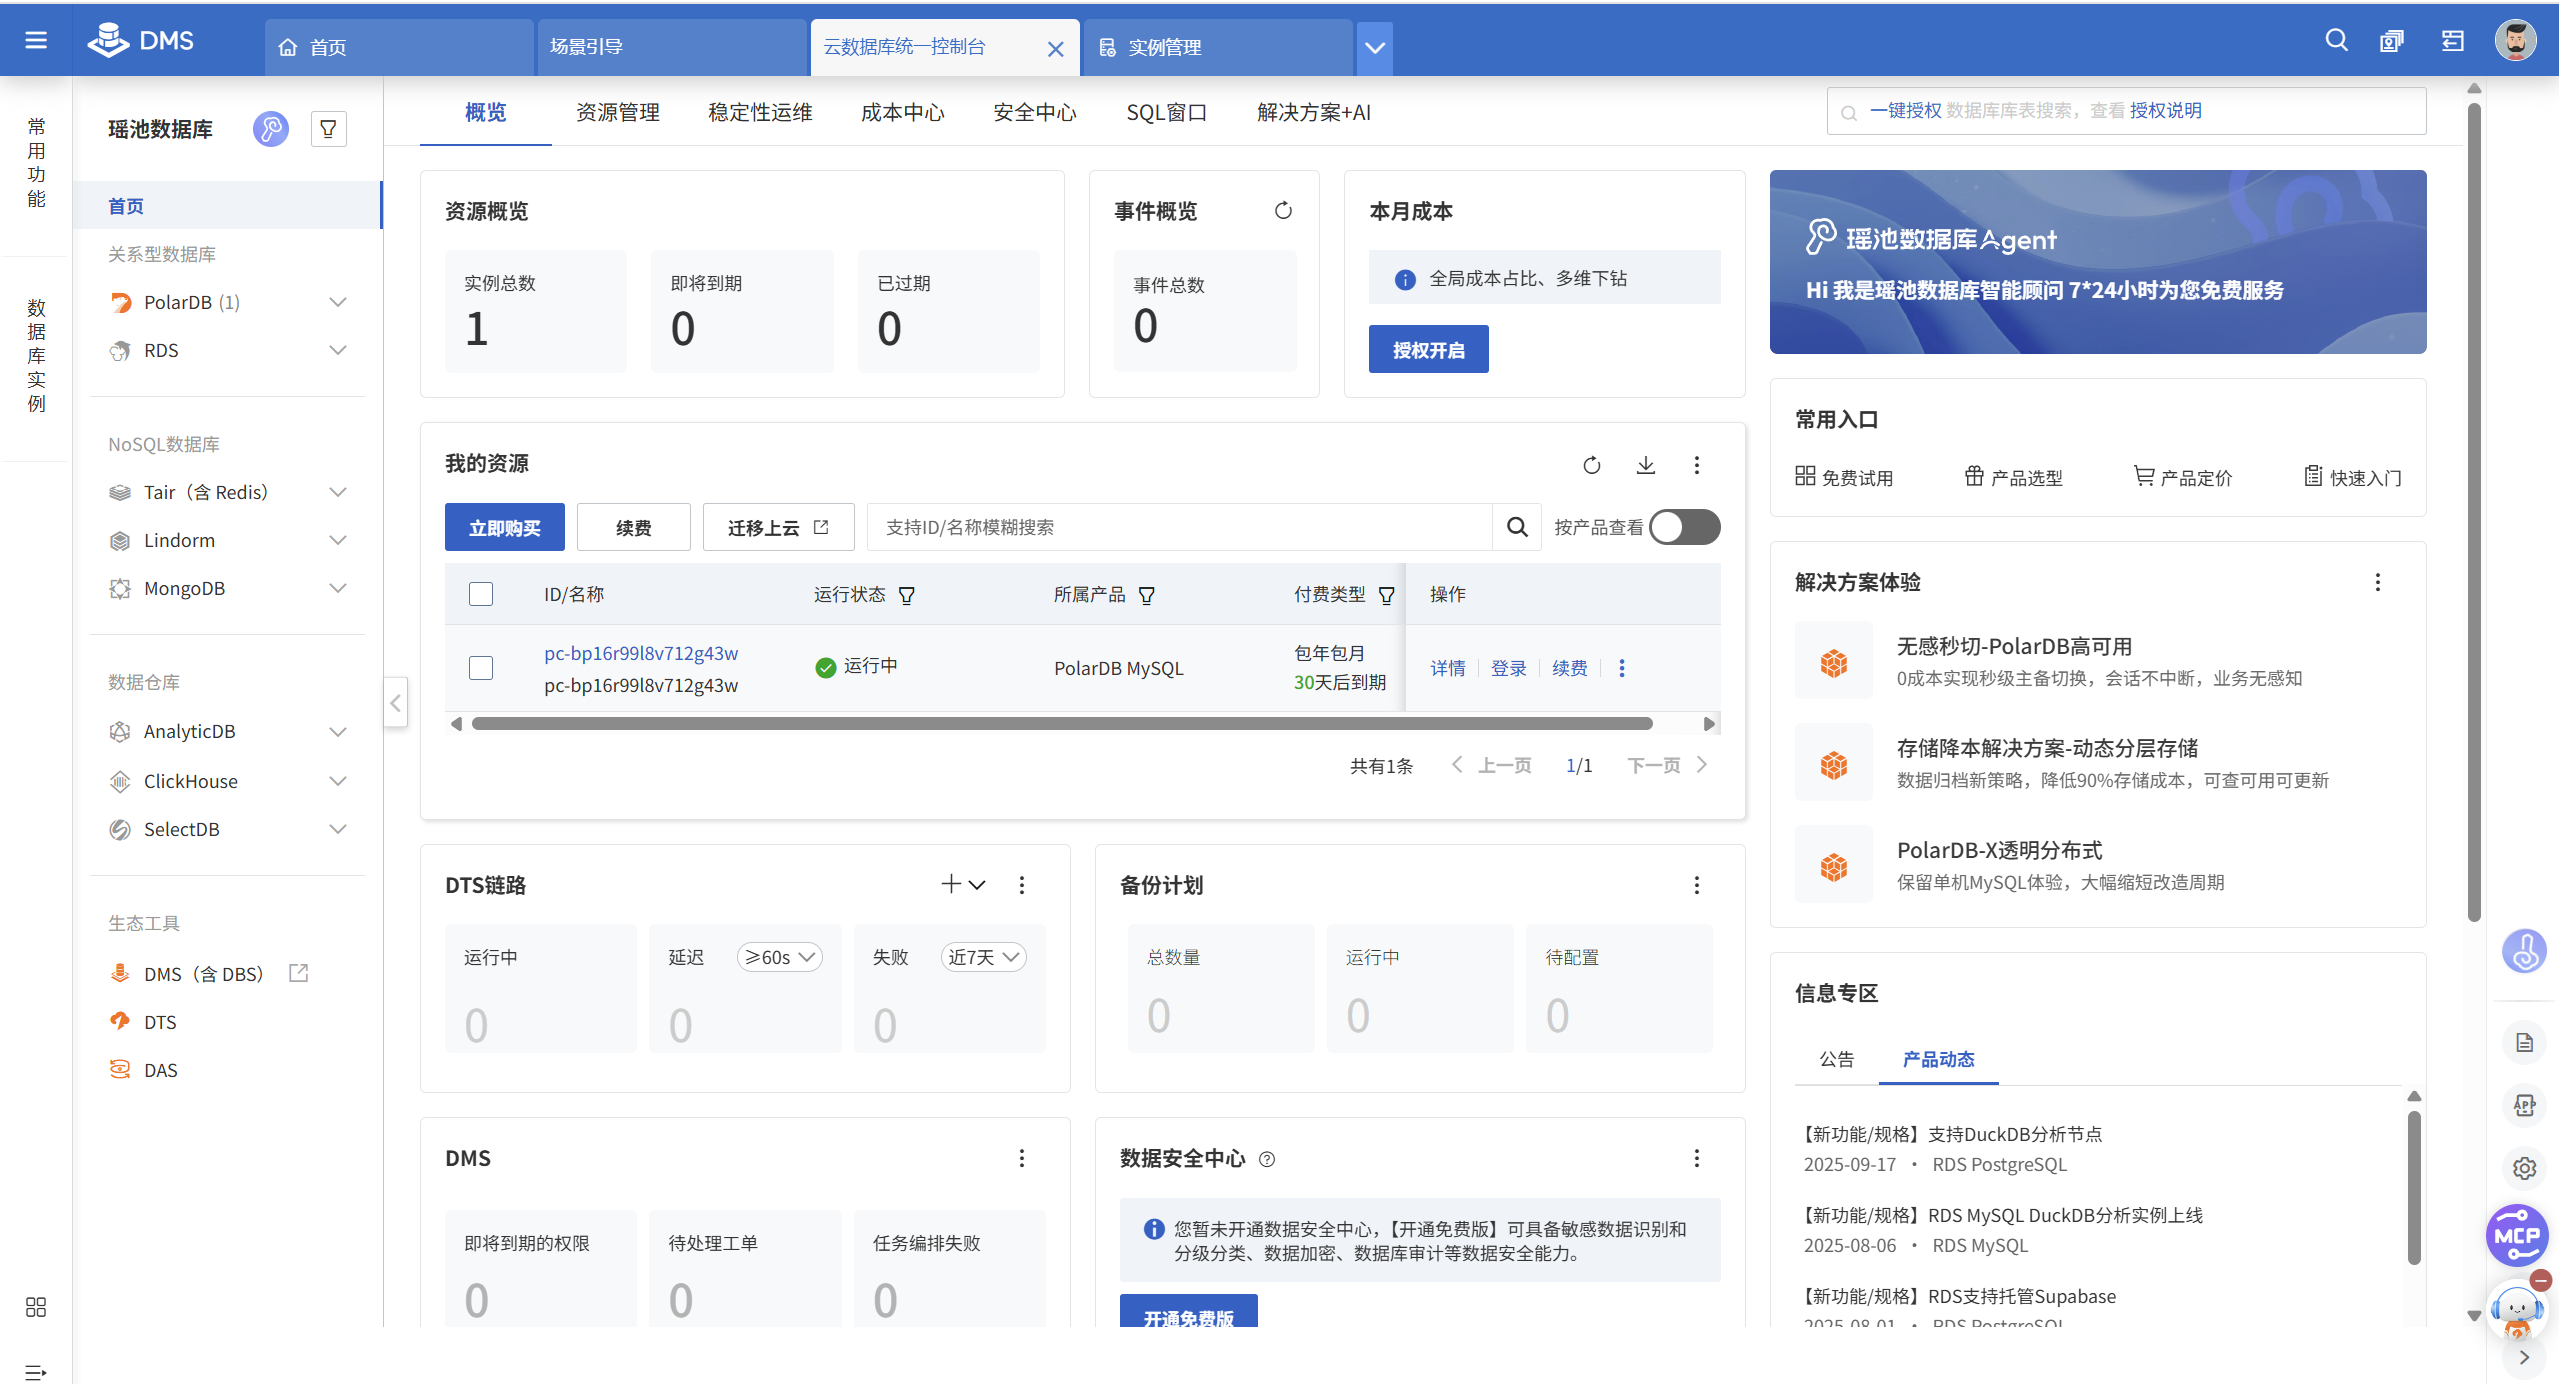Open more options in 我的资源
Viewport: 2559px width, 1384px height.
(x=1697, y=465)
